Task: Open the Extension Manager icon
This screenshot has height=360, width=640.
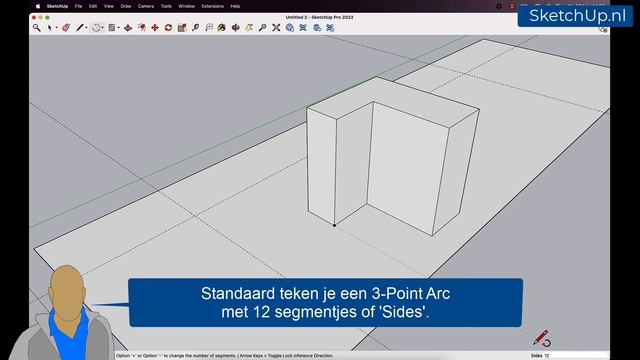Action: (x=330, y=28)
